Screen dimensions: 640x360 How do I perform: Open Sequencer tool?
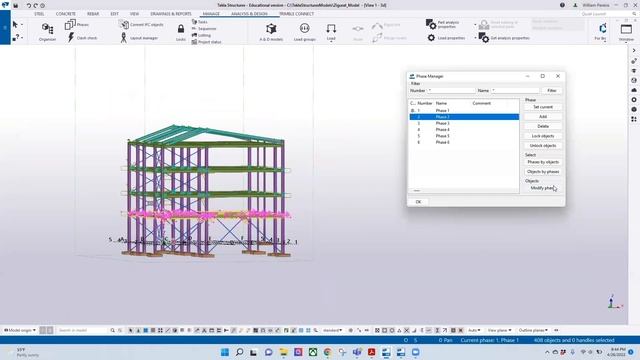coord(204,29)
